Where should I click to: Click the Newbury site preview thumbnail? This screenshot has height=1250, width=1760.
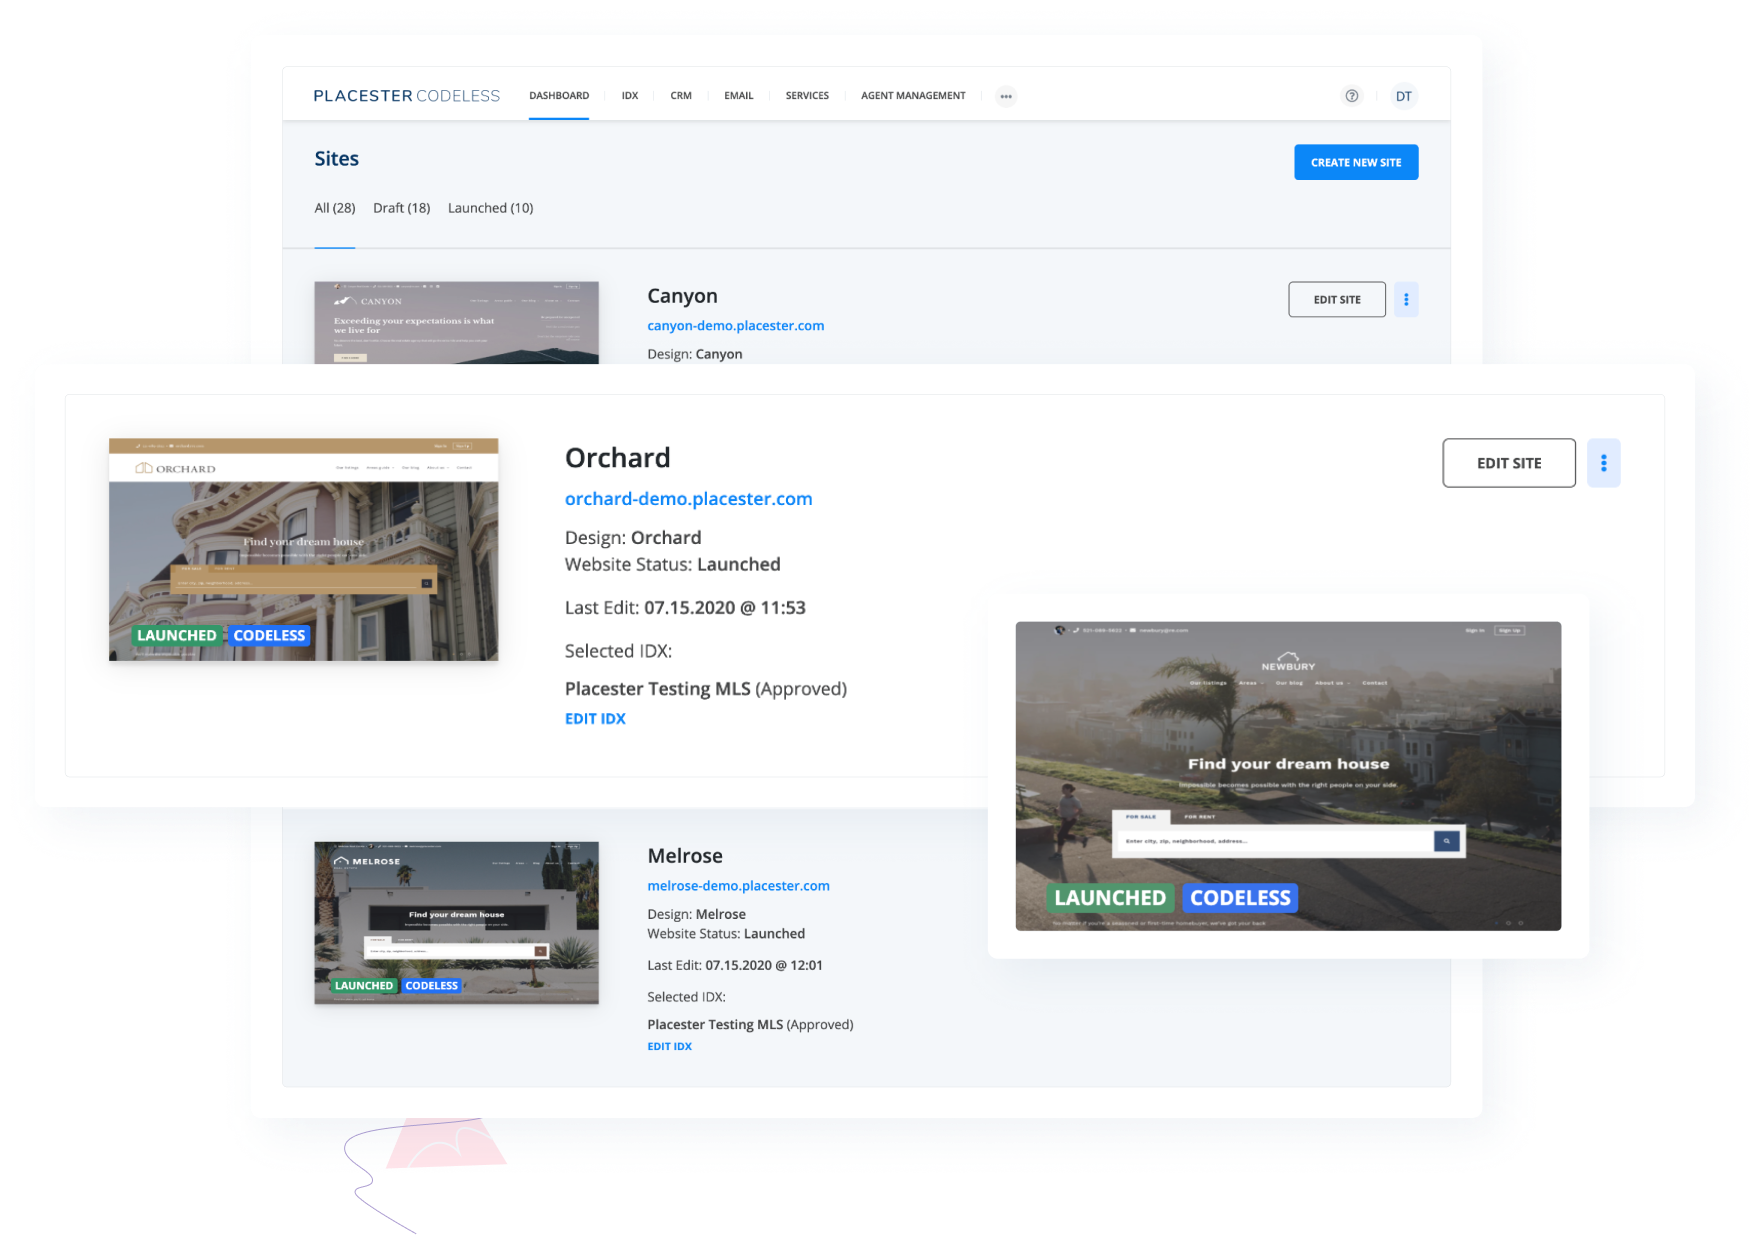1288,775
